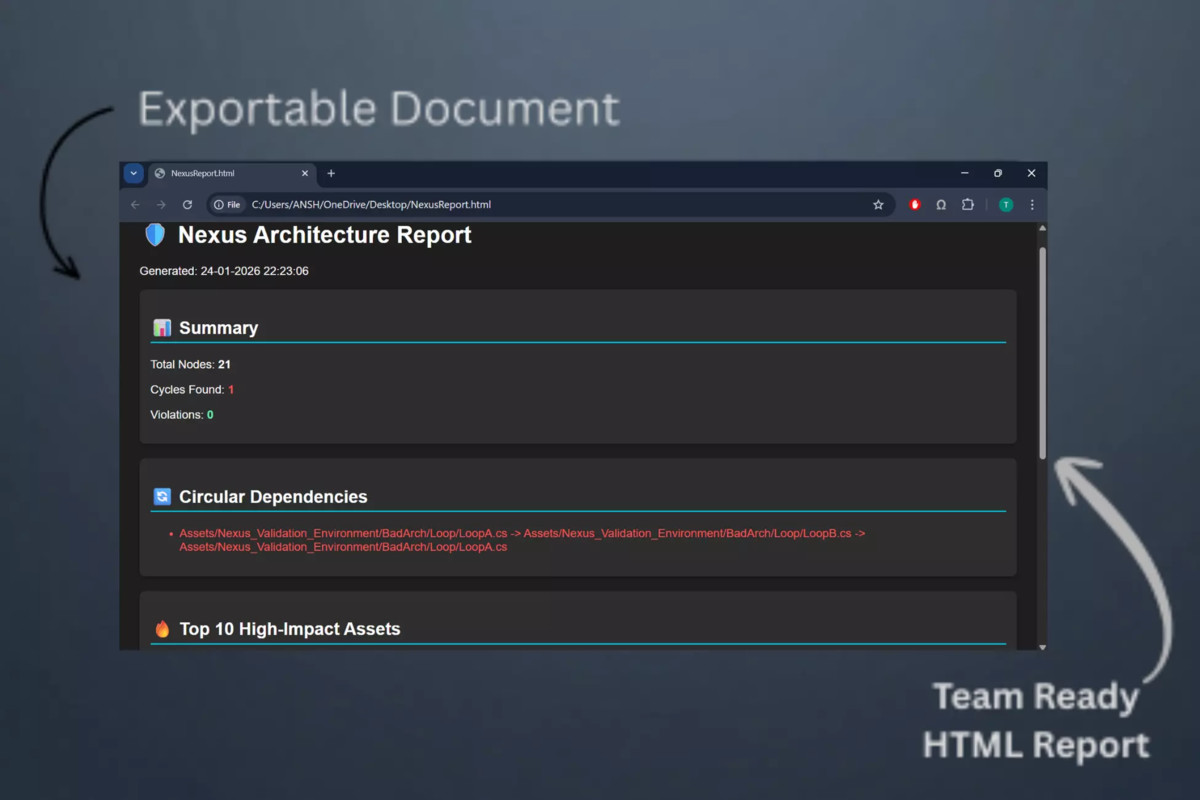
Task: Reload the NexusReport page
Action: tap(187, 205)
